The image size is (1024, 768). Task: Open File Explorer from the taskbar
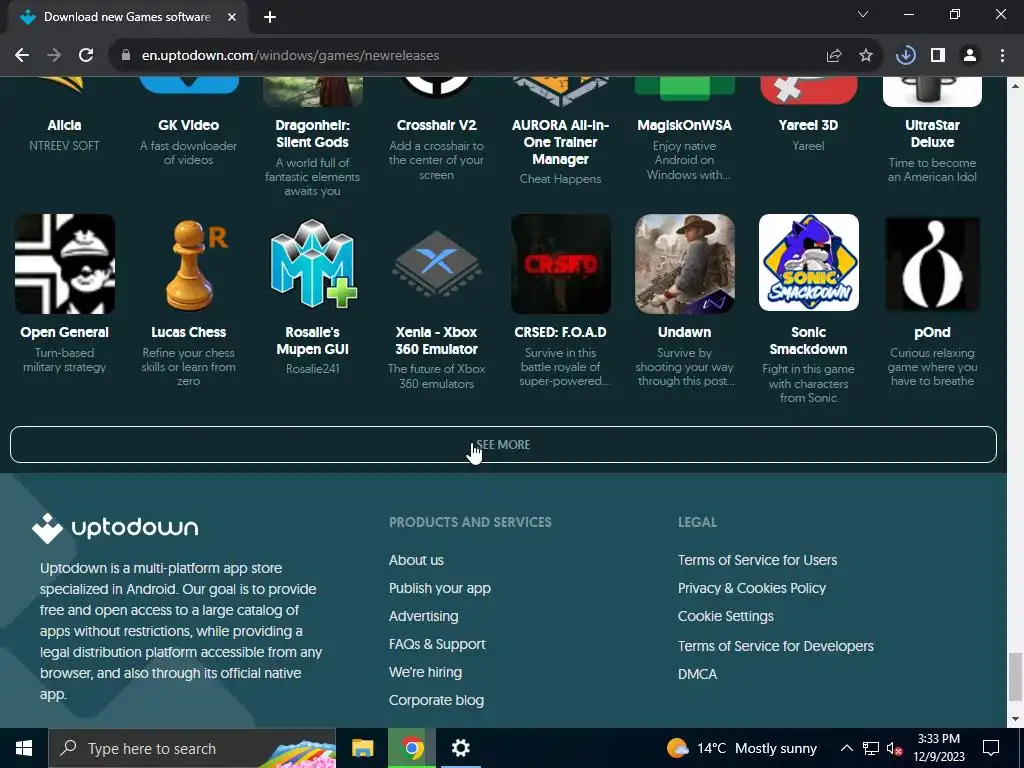tap(362, 748)
